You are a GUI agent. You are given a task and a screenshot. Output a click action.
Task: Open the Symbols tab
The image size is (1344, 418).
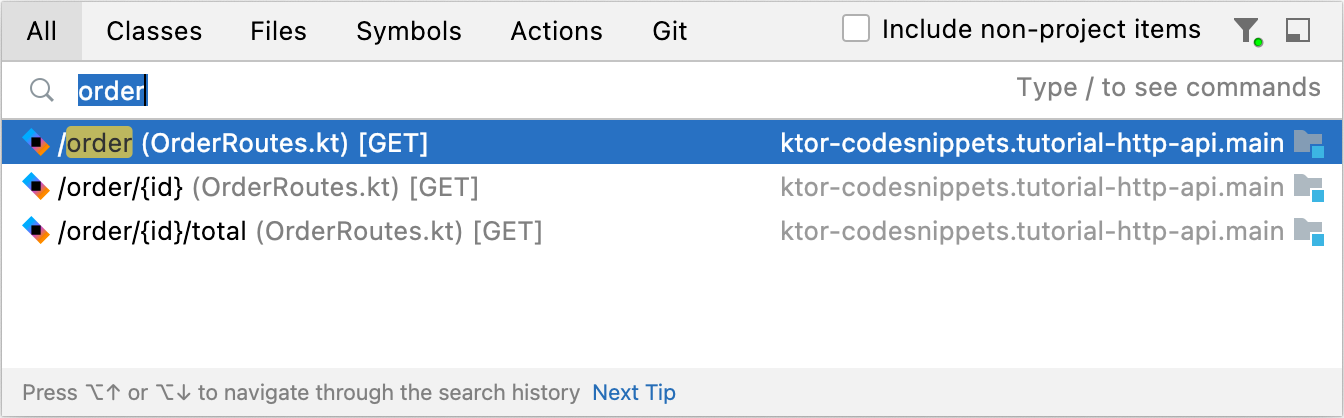point(409,31)
